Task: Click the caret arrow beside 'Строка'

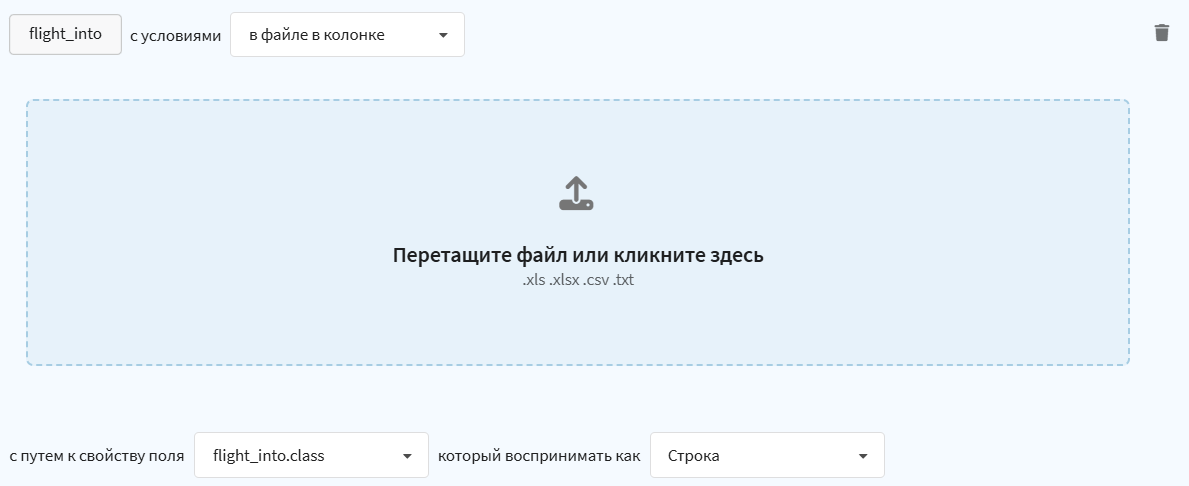Action: coord(863,456)
